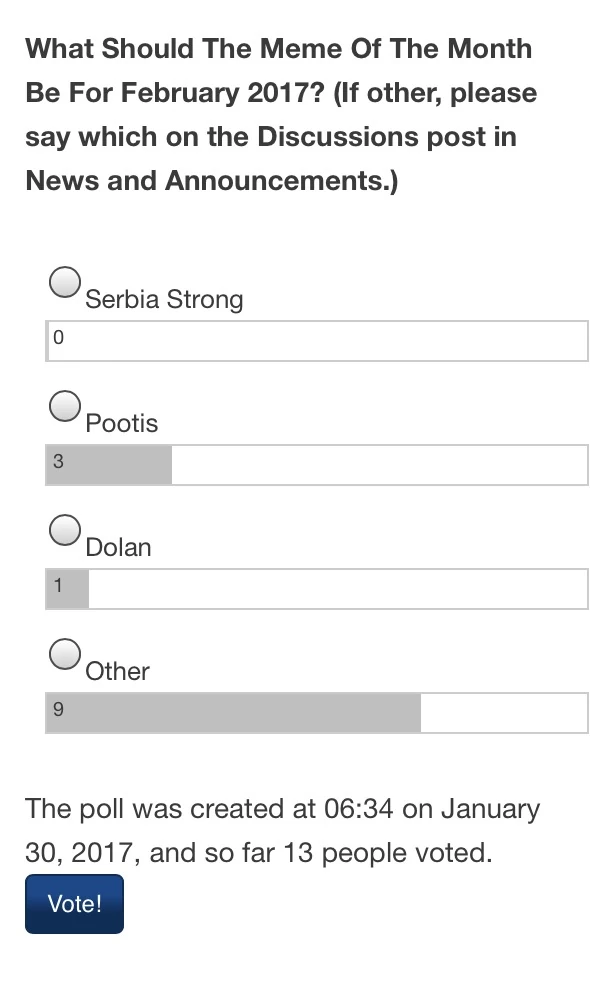Click the number 1 in the Dolan bar

[x=58, y=588]
